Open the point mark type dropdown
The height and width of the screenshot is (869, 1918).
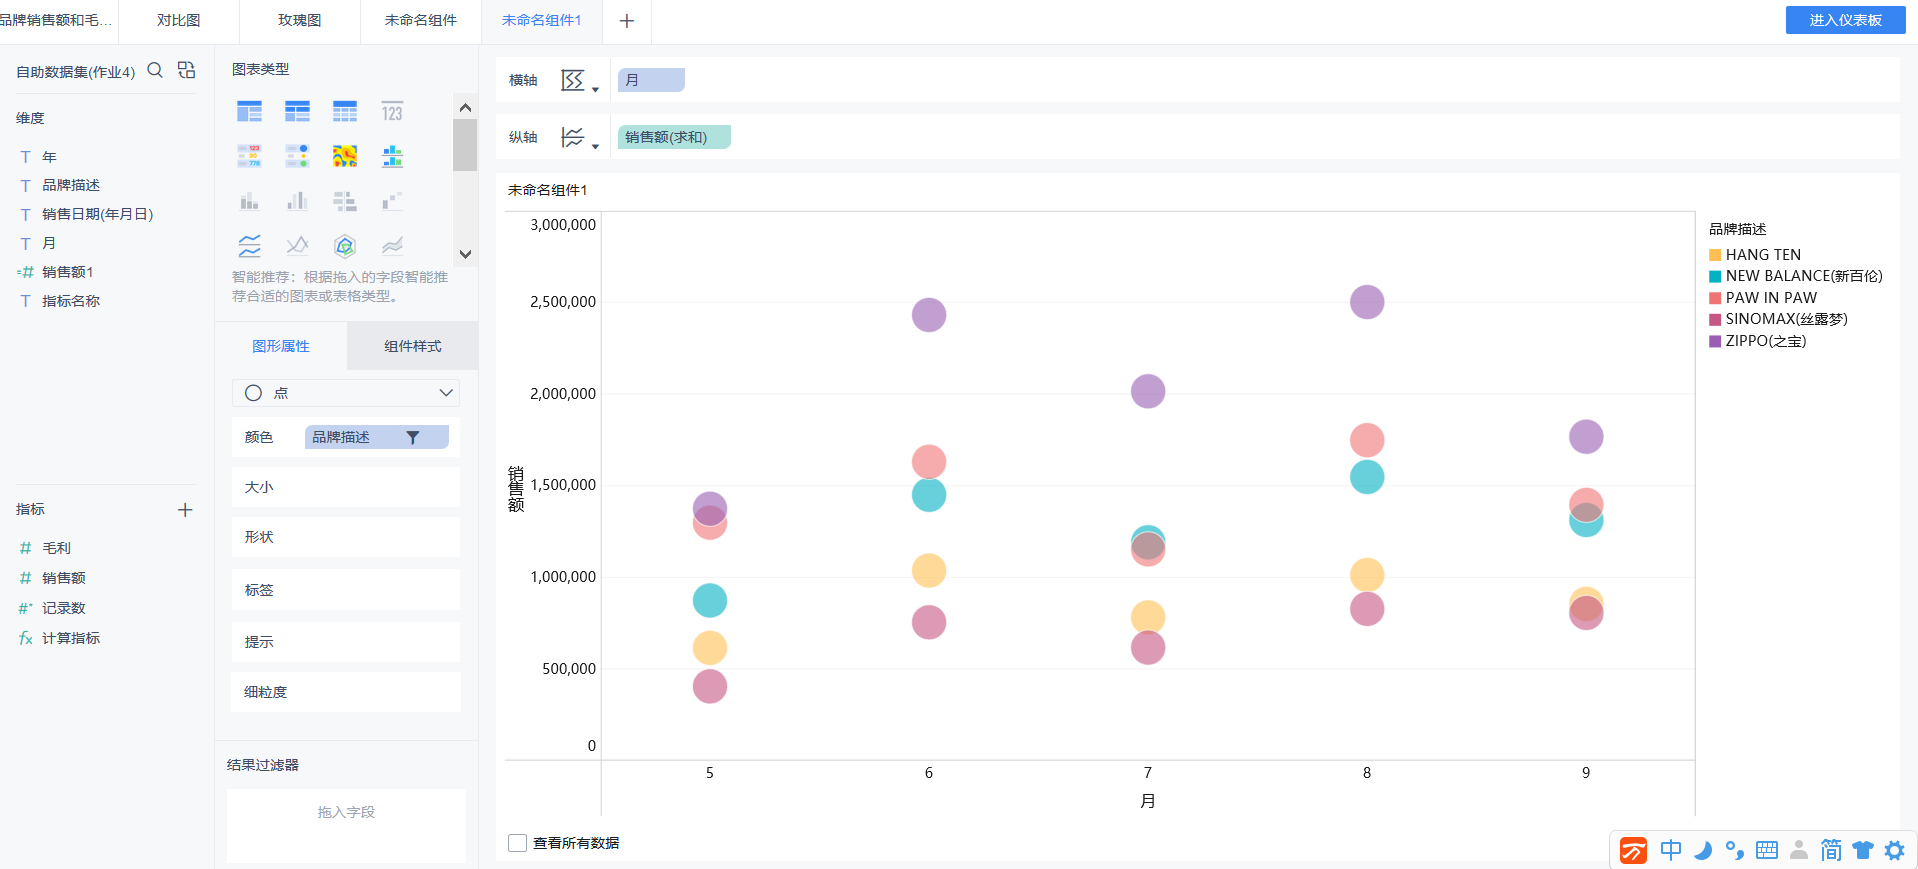click(346, 393)
